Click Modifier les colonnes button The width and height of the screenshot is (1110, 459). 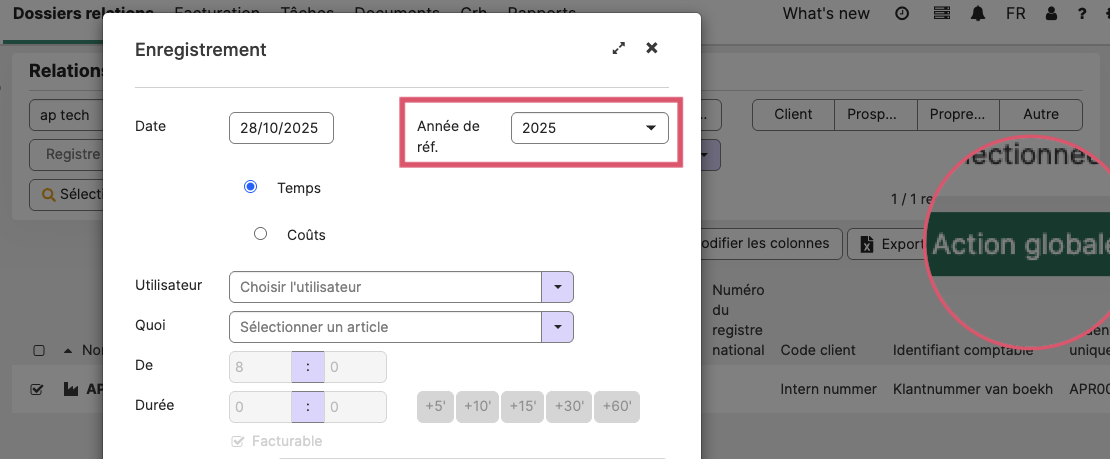pos(771,244)
